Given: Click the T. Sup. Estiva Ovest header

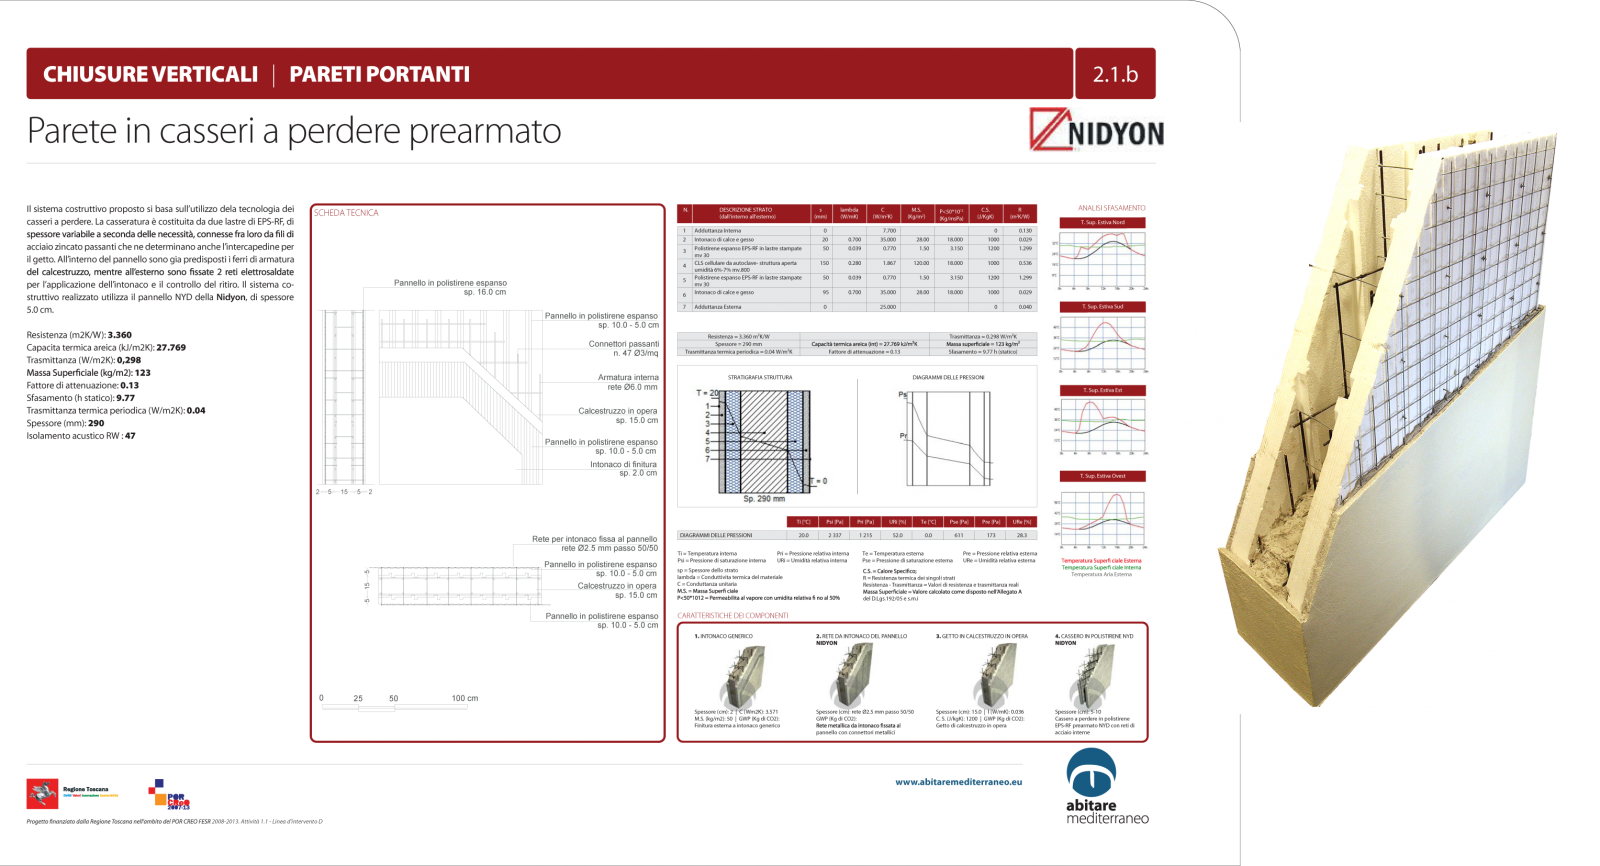Looking at the screenshot, I should point(1102,476).
